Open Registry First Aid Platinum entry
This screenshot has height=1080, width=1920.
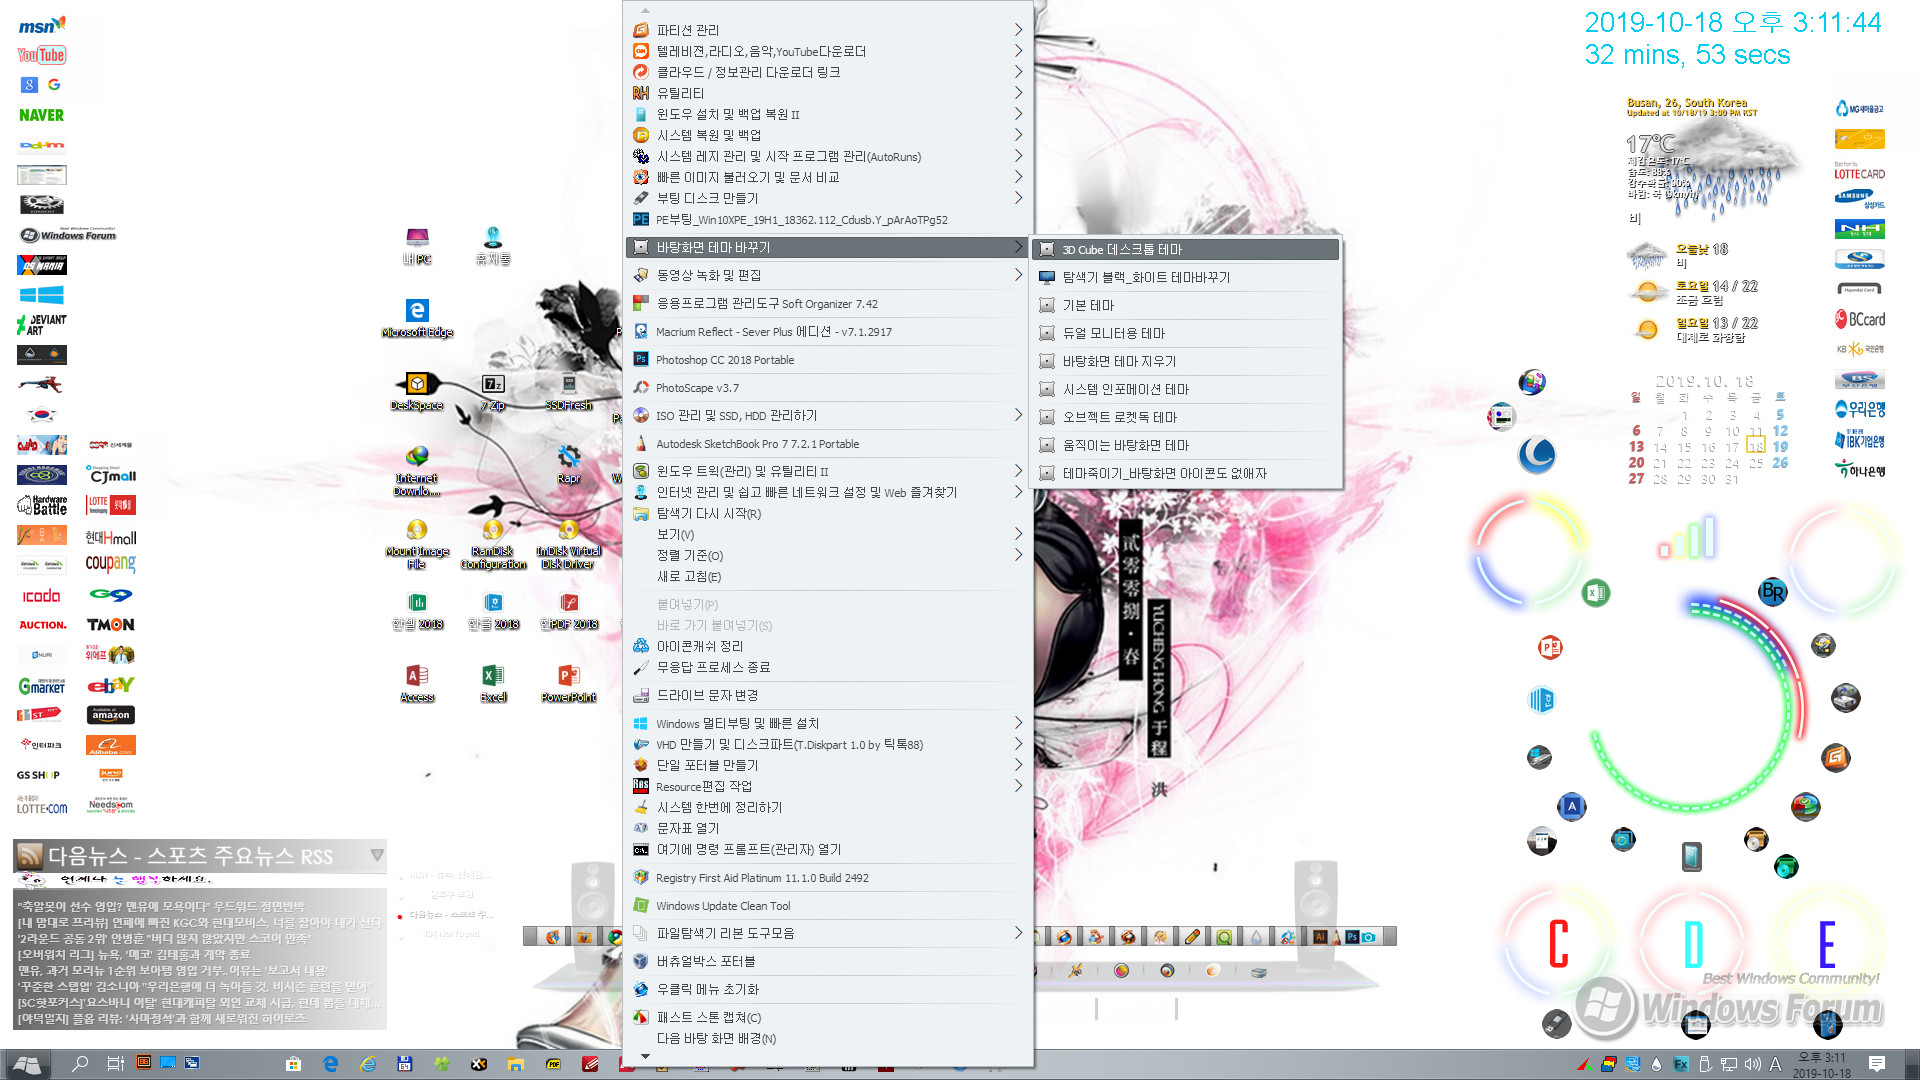pyautogui.click(x=828, y=878)
